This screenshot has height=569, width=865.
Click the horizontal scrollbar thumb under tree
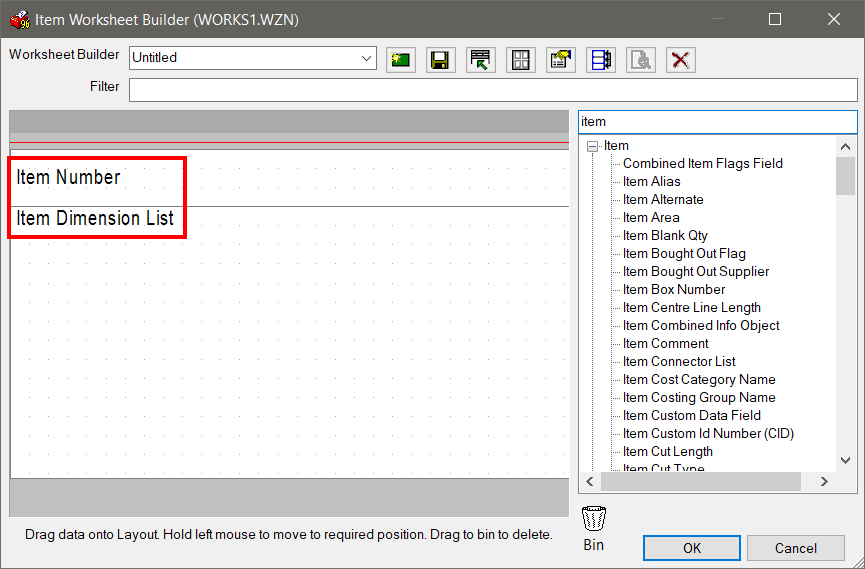coord(701,482)
